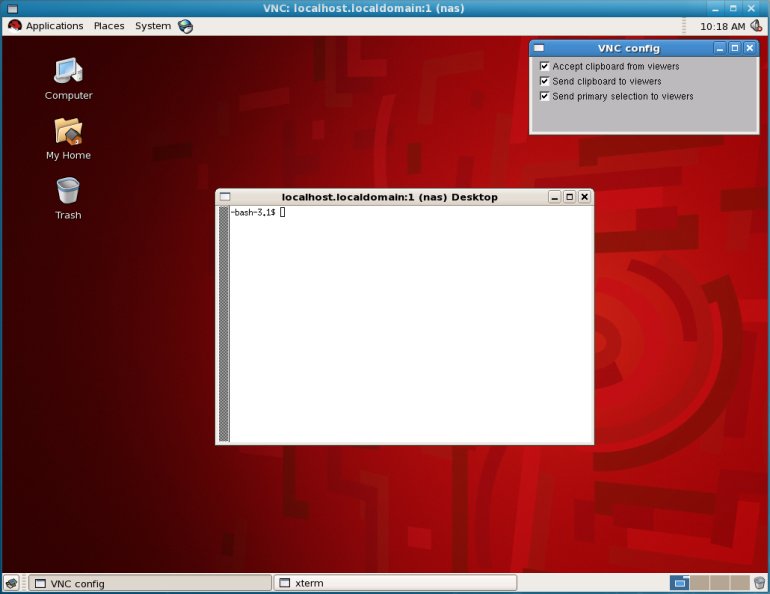Uncheck Send clipboard to viewers
This screenshot has width=770, height=594.
(x=544, y=81)
